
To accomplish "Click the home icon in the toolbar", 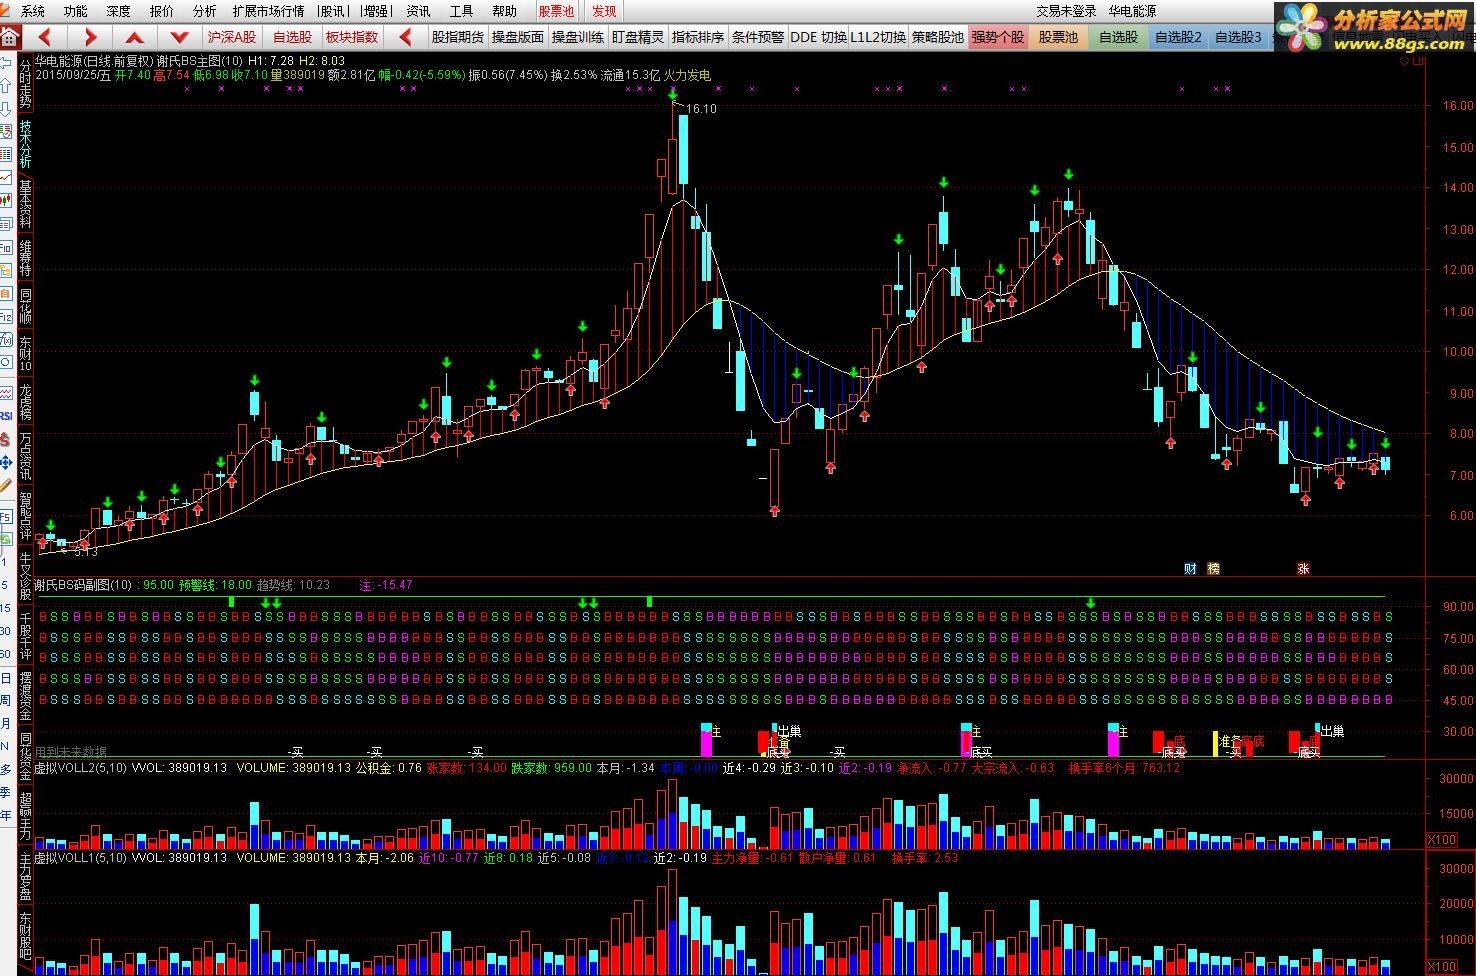I will click(x=9, y=38).
